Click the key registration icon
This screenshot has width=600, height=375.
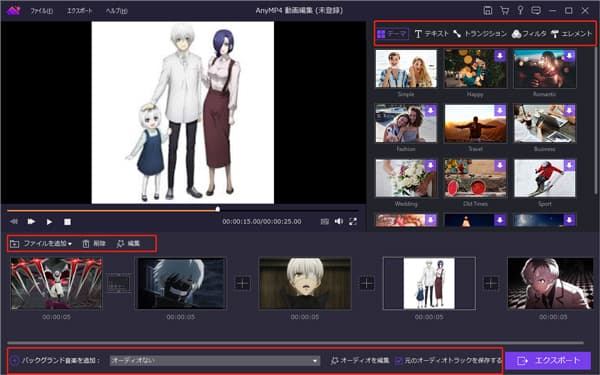point(520,10)
